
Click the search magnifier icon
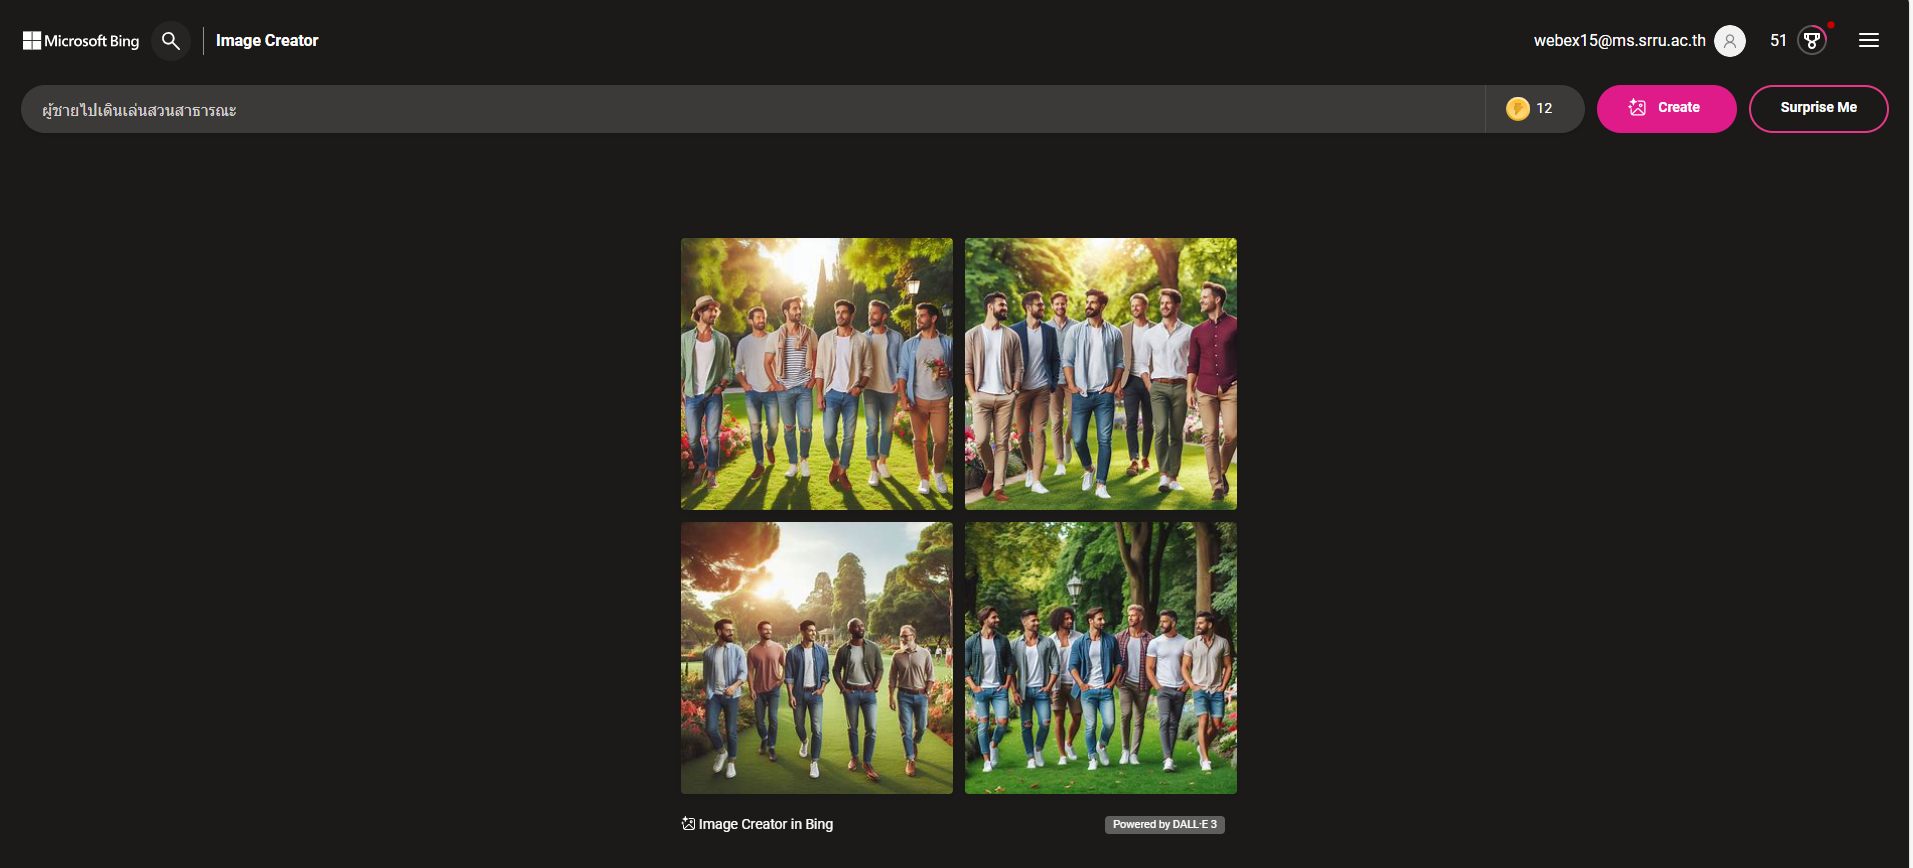(x=171, y=41)
